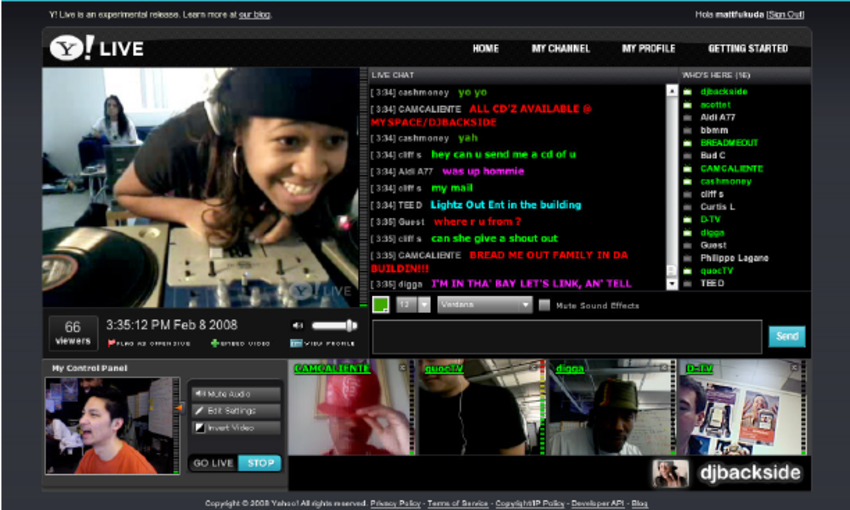
Task: Stop the broadcast with STOP
Action: [260, 463]
